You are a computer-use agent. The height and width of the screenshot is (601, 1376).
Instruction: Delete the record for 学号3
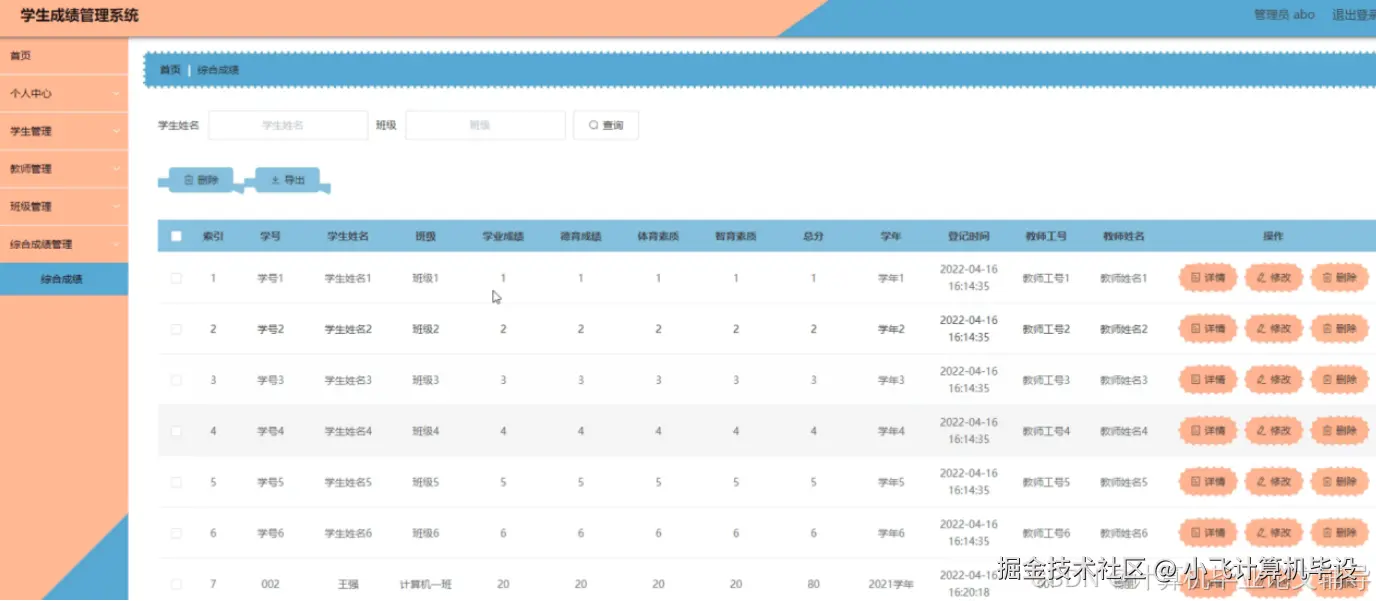click(1339, 380)
